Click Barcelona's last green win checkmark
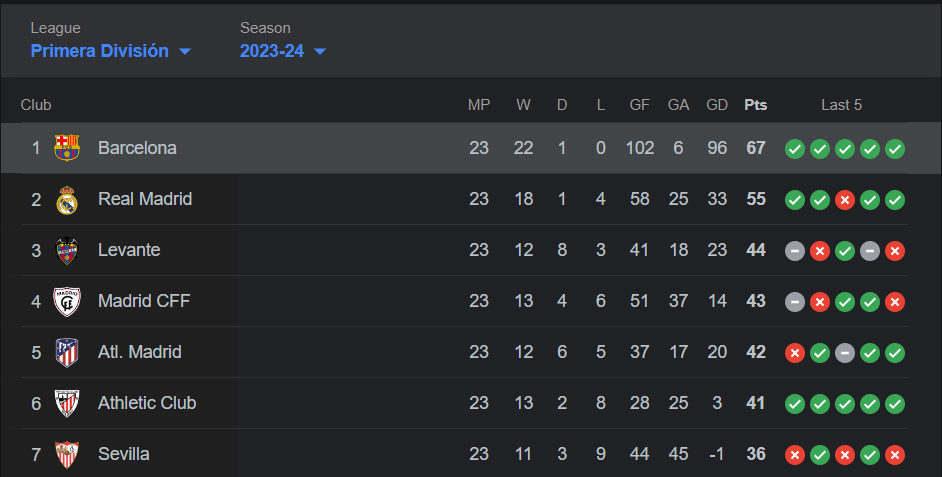The height and width of the screenshot is (477, 942). pos(895,149)
